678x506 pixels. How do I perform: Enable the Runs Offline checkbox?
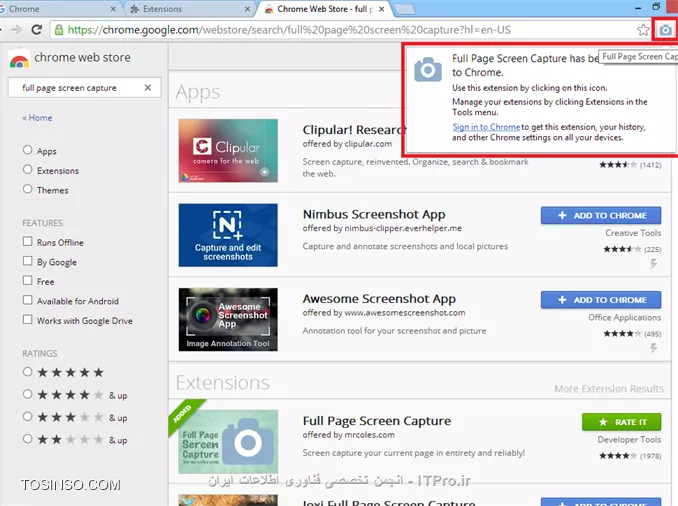(x=27, y=241)
